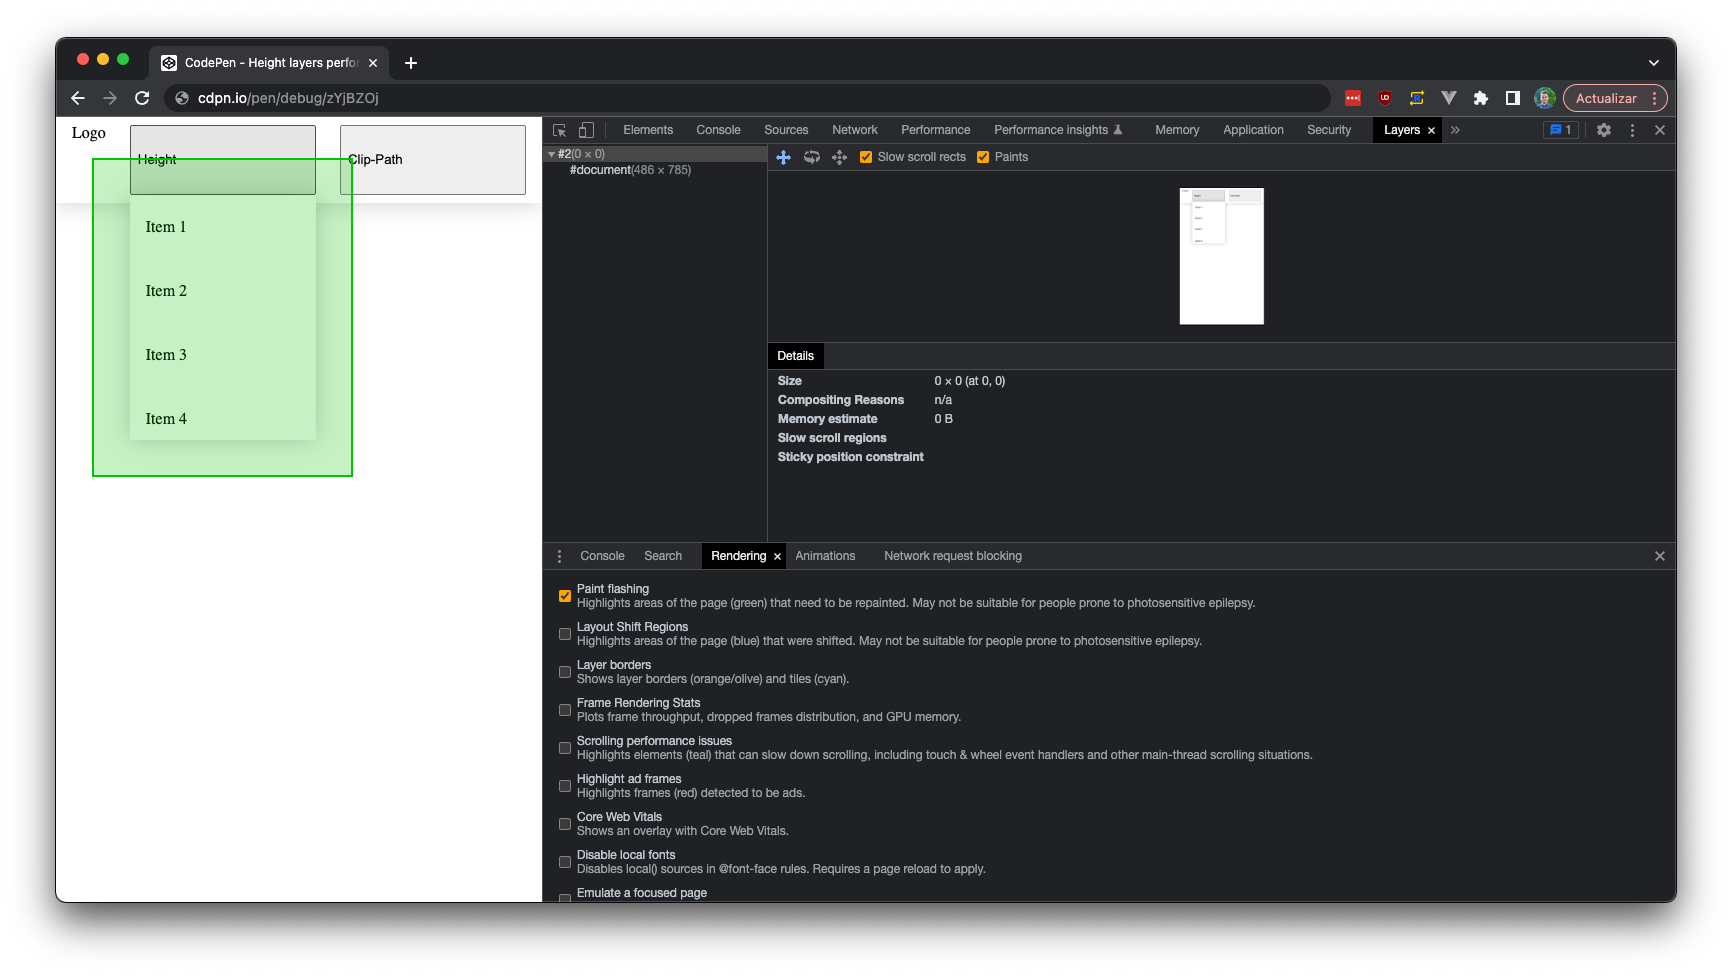
Task: Select the inspect element cursor icon
Action: [x=559, y=130]
